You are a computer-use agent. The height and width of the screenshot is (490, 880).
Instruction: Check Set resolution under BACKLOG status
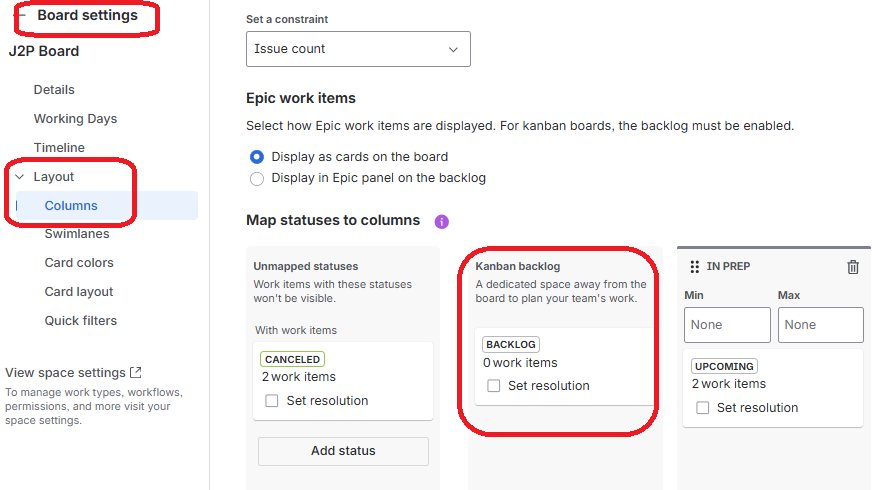493,386
